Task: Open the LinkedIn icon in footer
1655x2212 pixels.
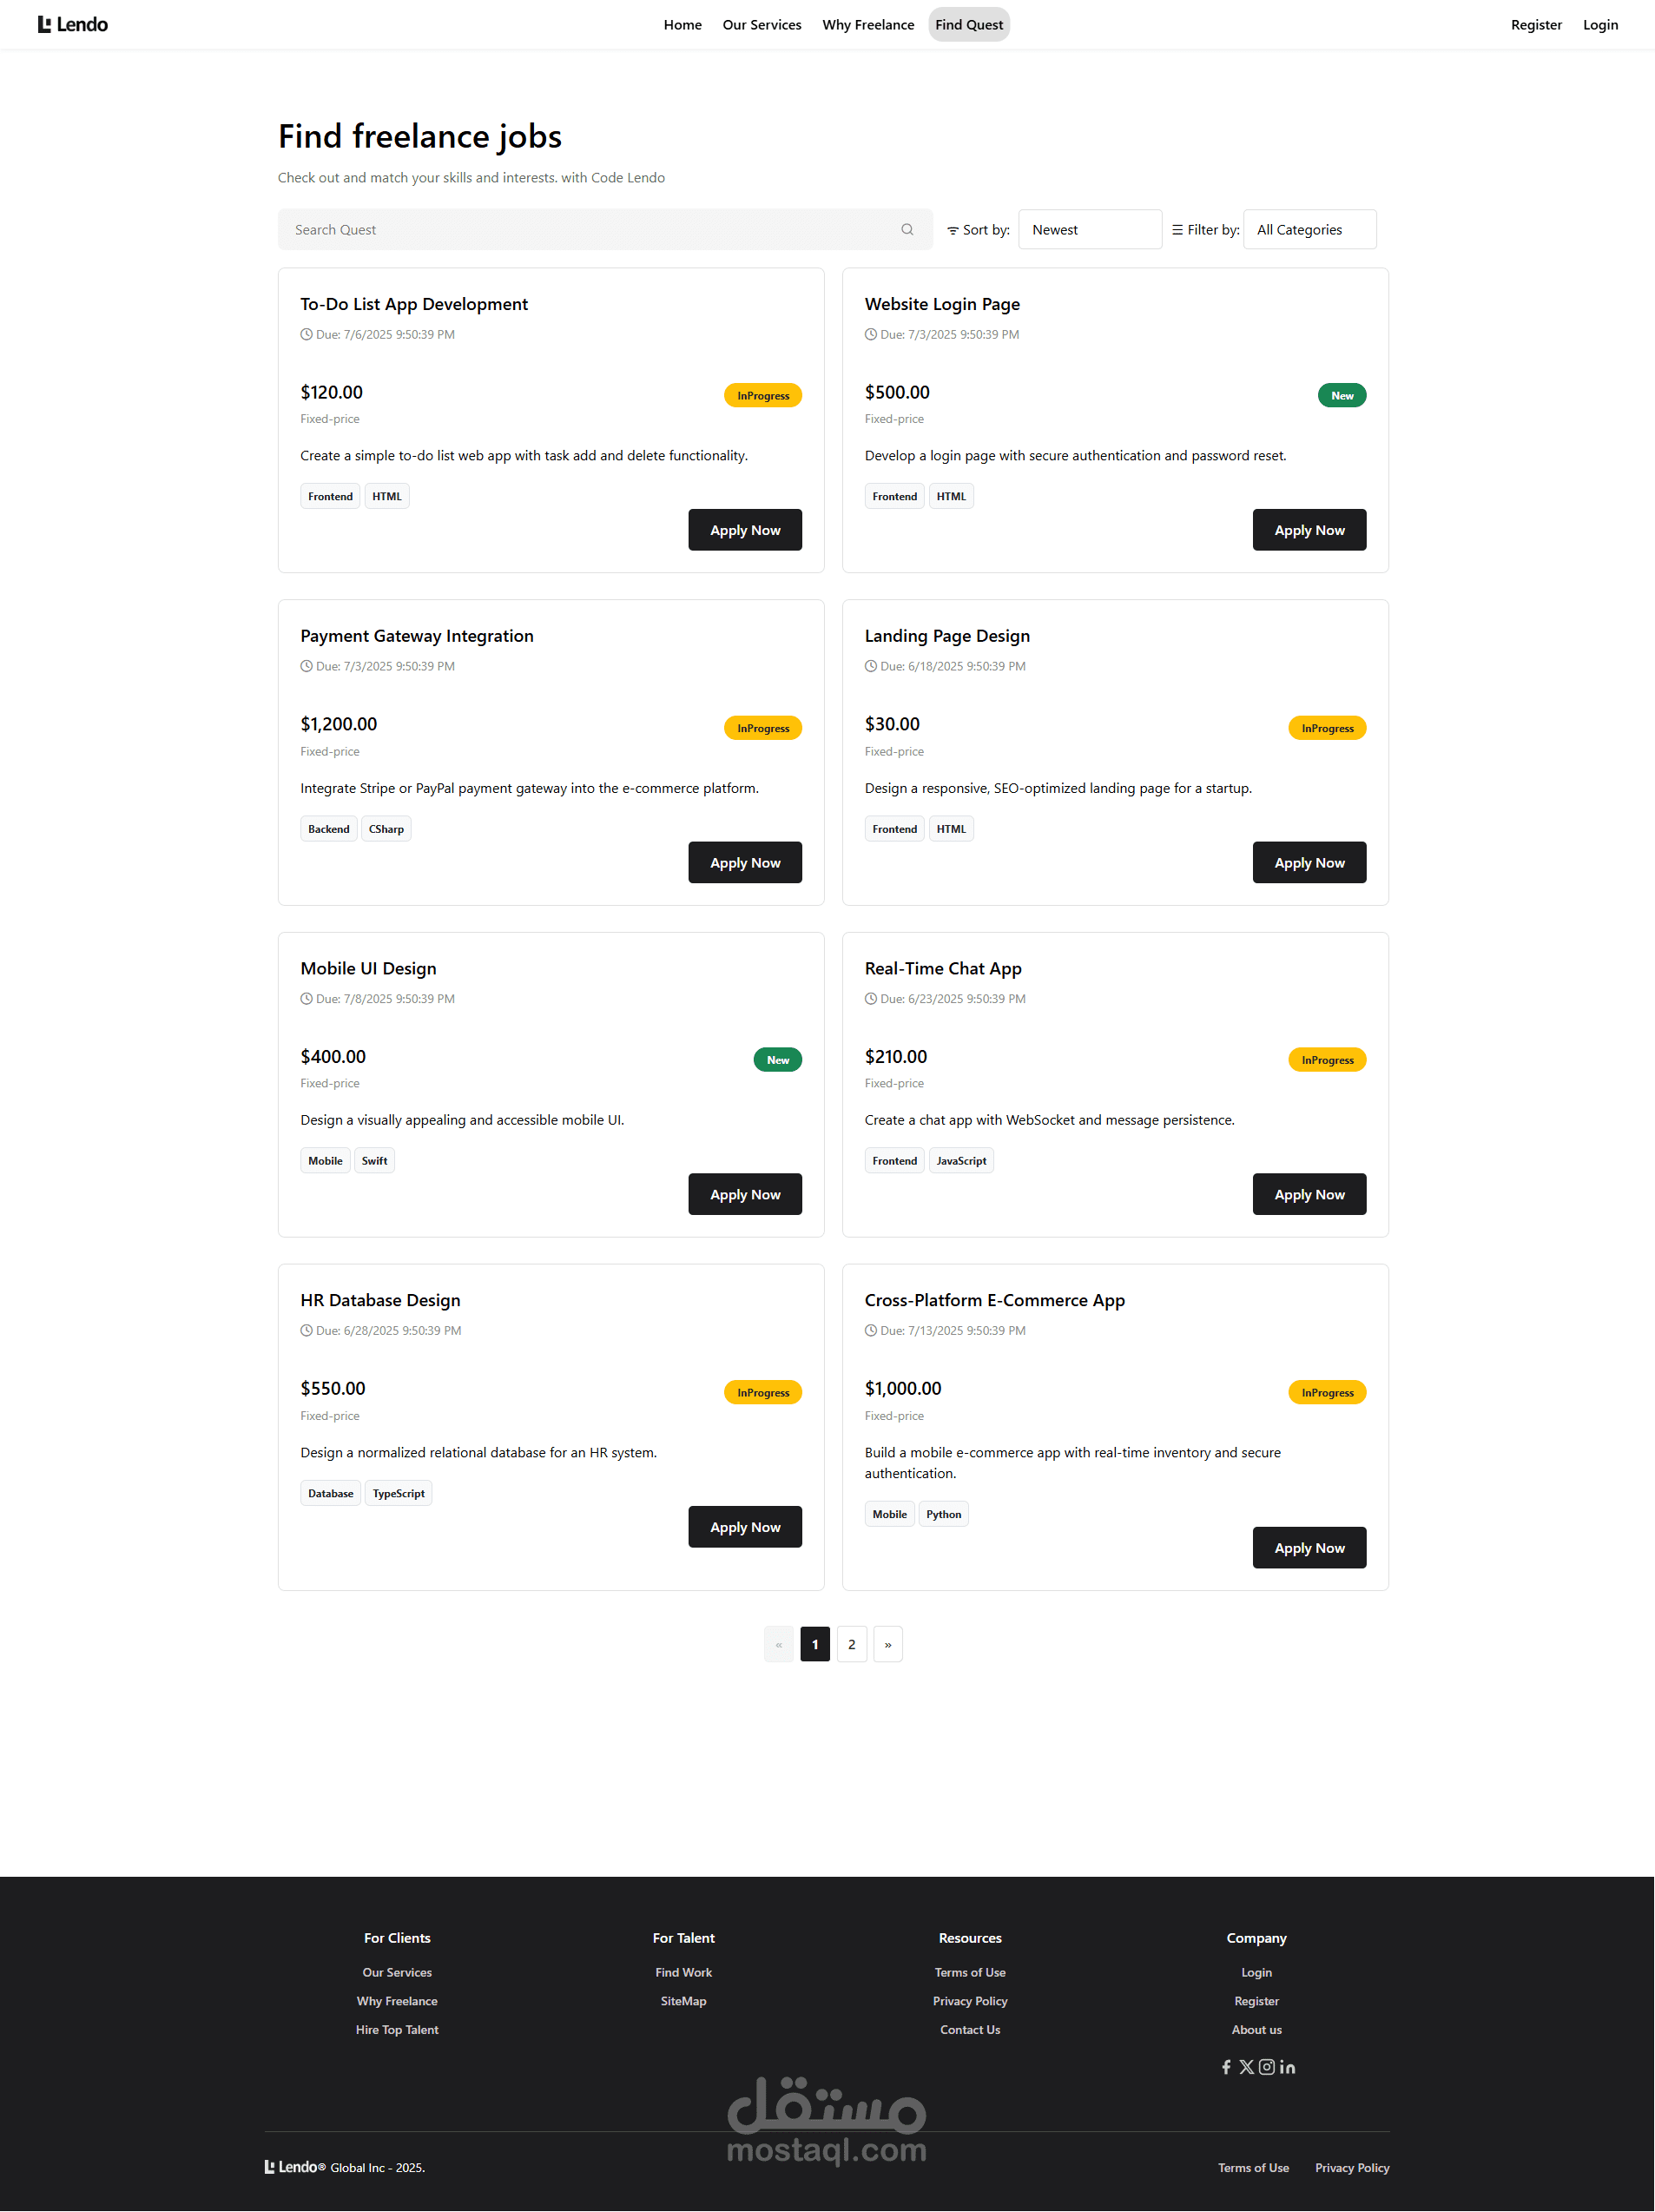Action: (1287, 2067)
